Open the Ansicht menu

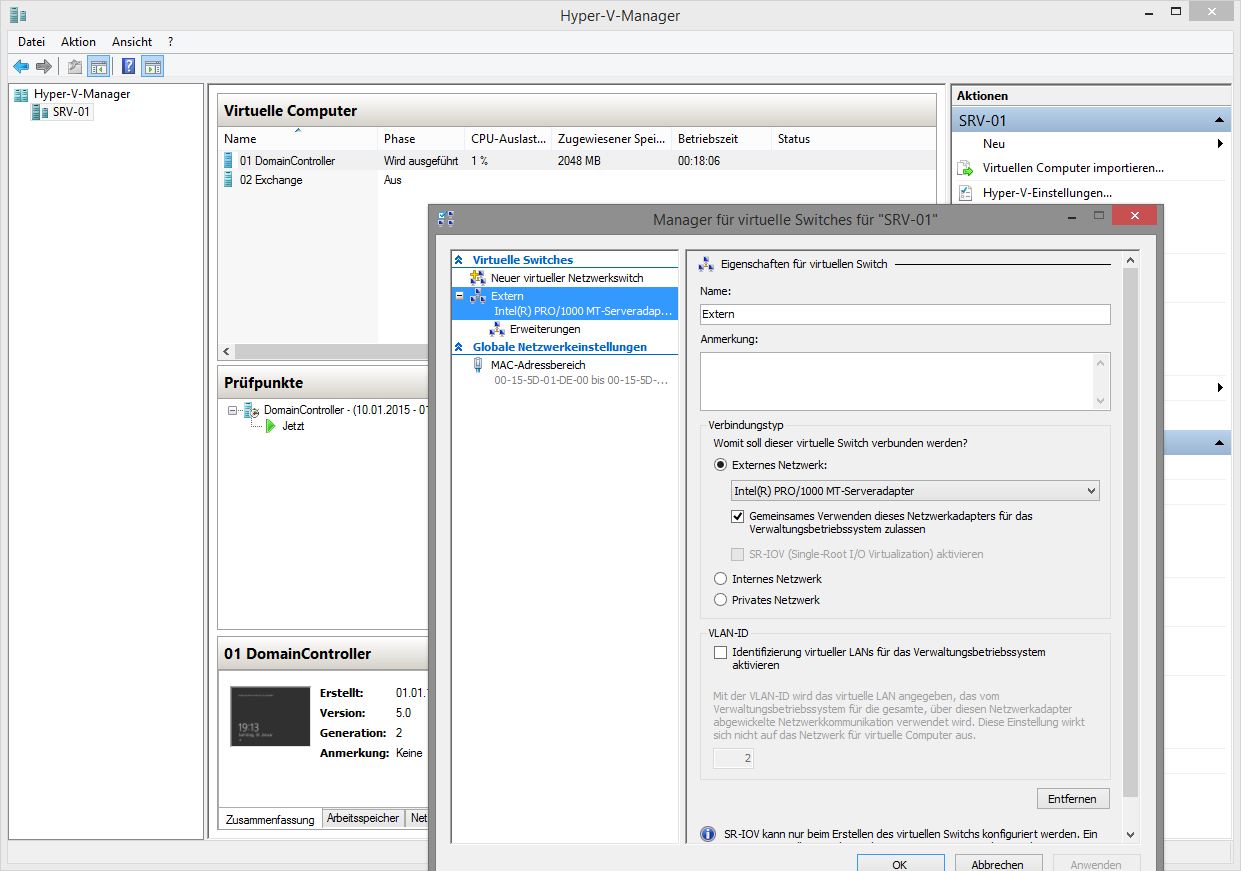pos(132,42)
